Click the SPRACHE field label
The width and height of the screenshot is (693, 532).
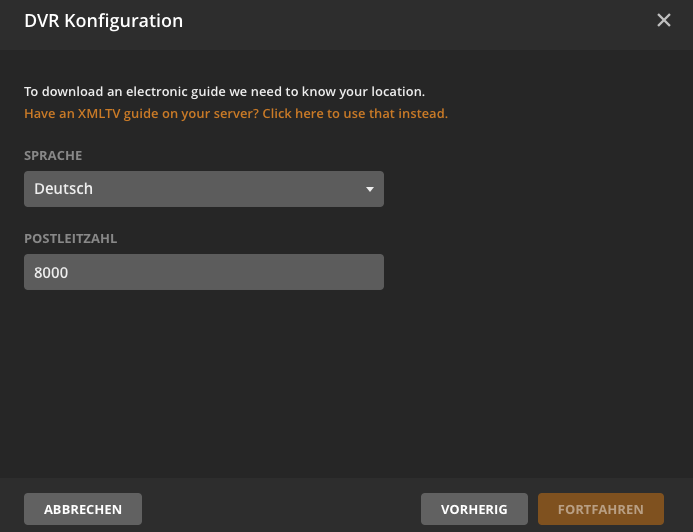pos(53,156)
